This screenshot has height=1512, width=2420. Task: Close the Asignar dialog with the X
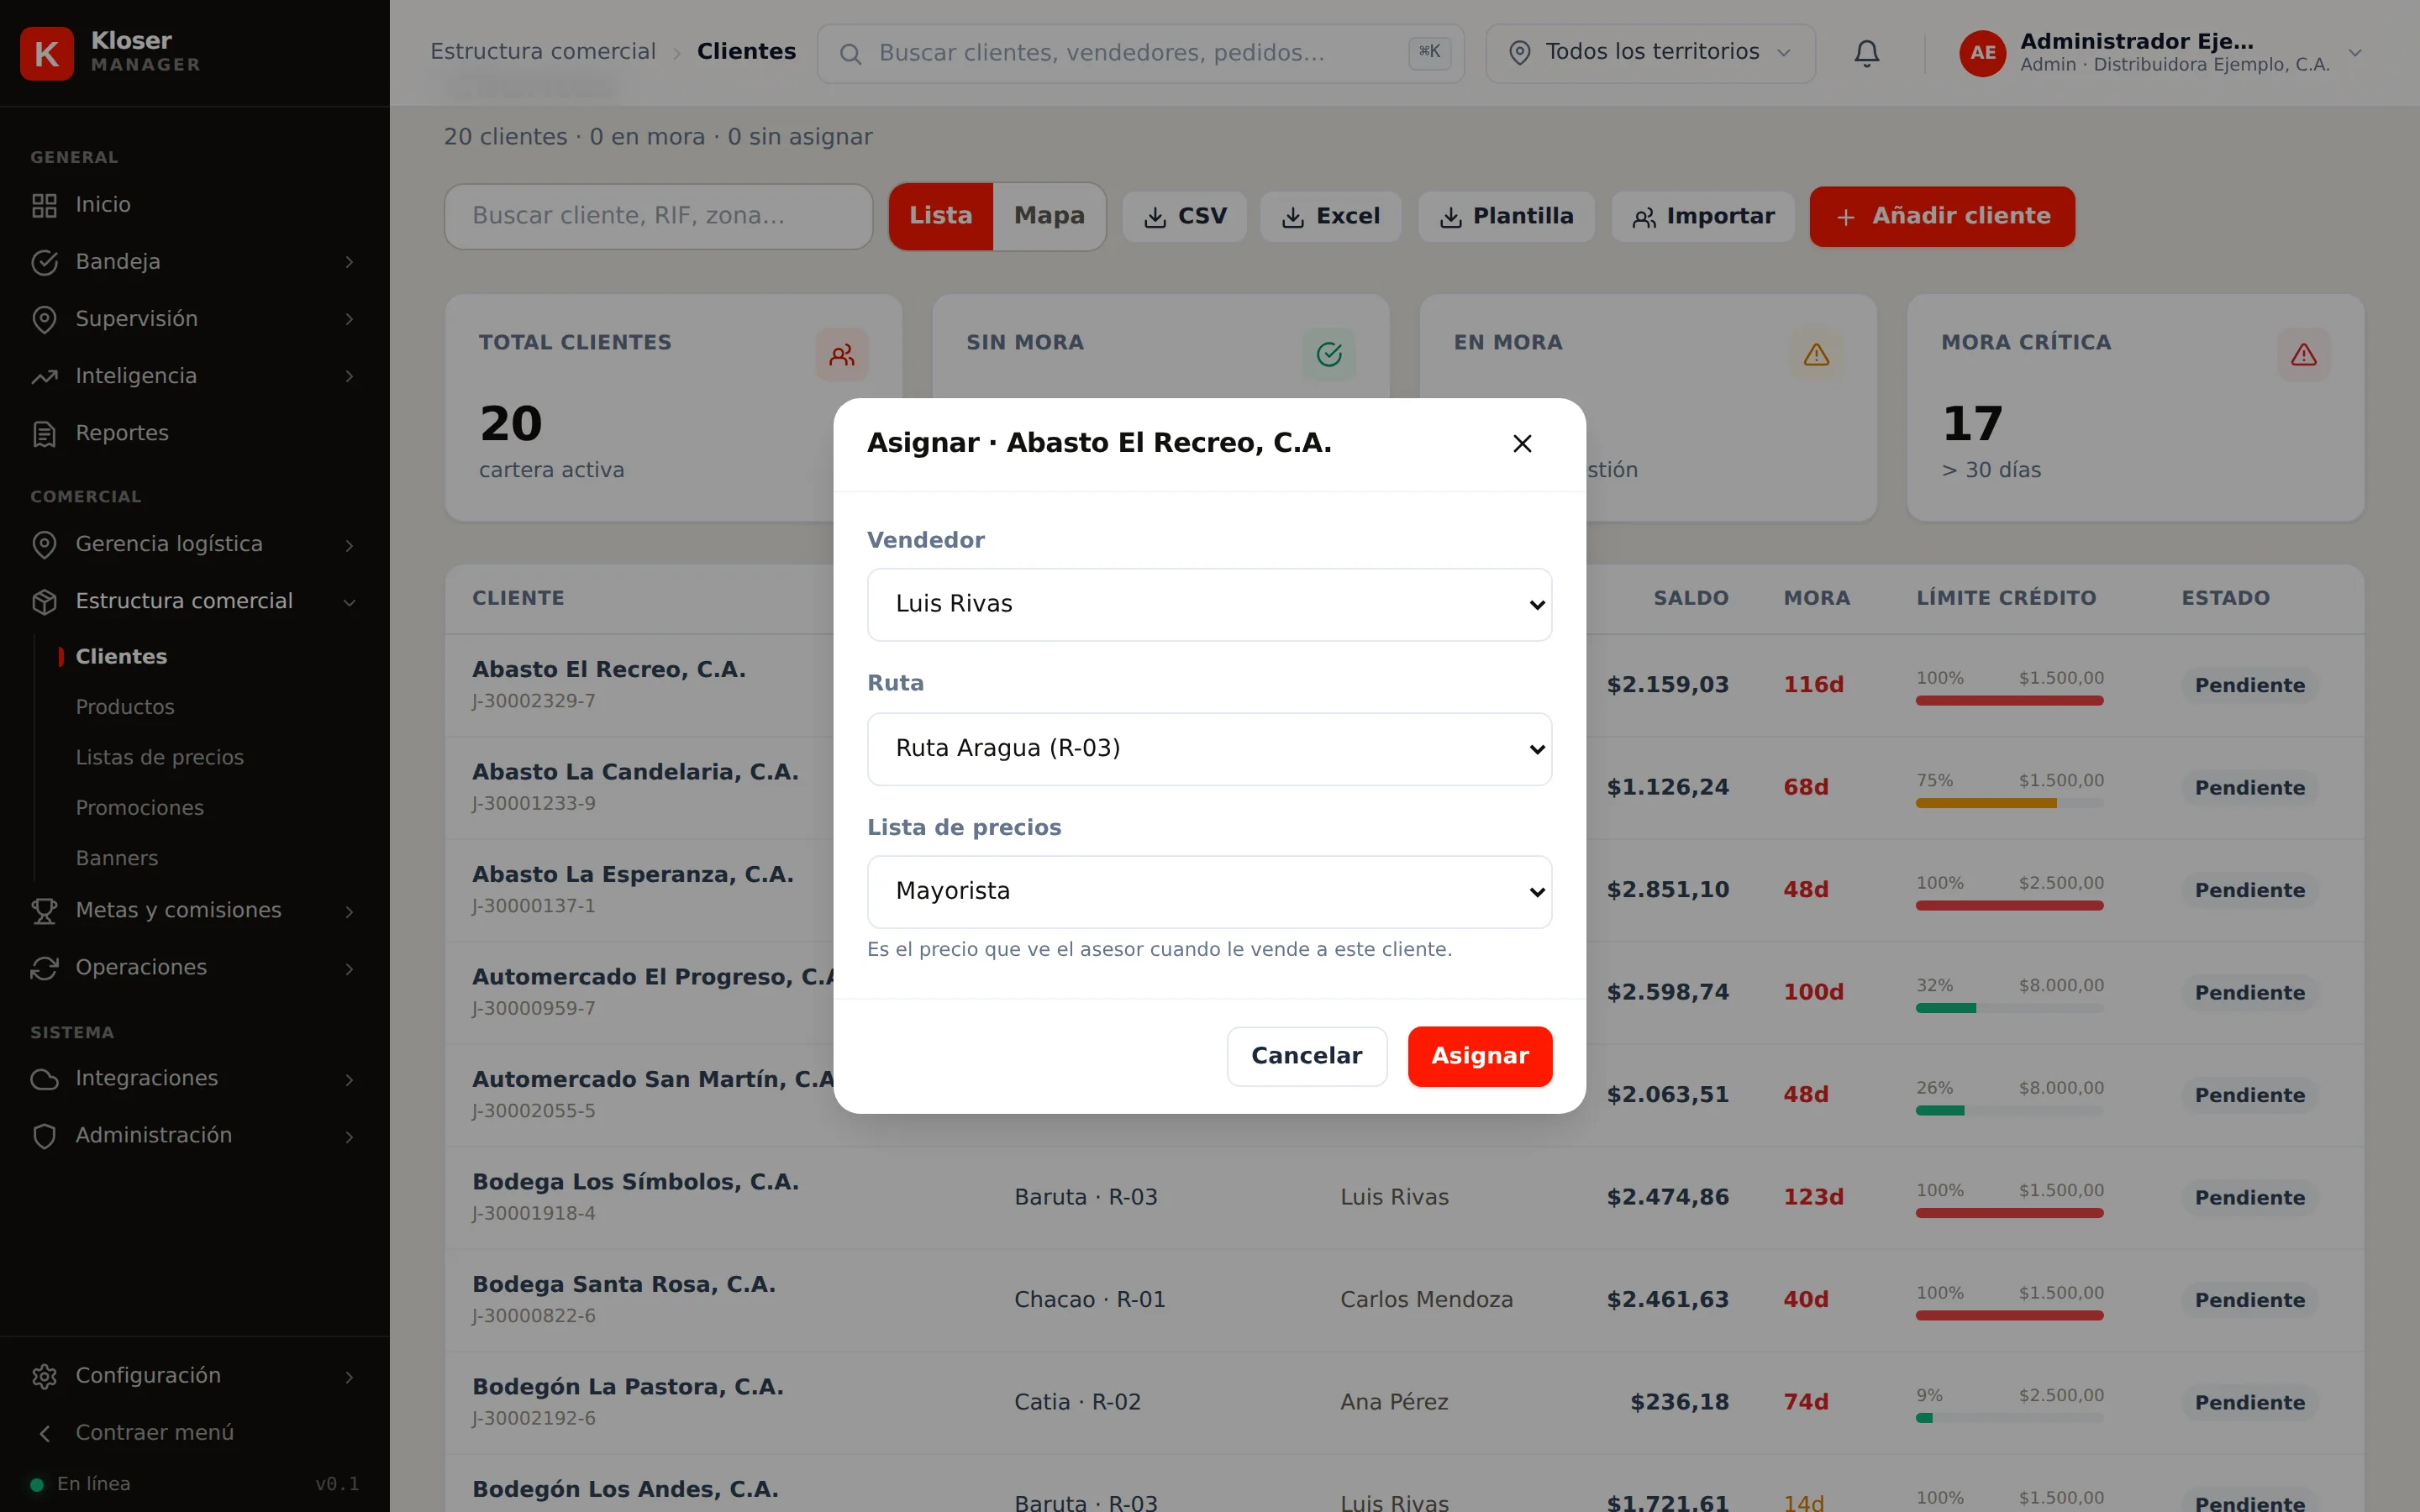(1522, 443)
